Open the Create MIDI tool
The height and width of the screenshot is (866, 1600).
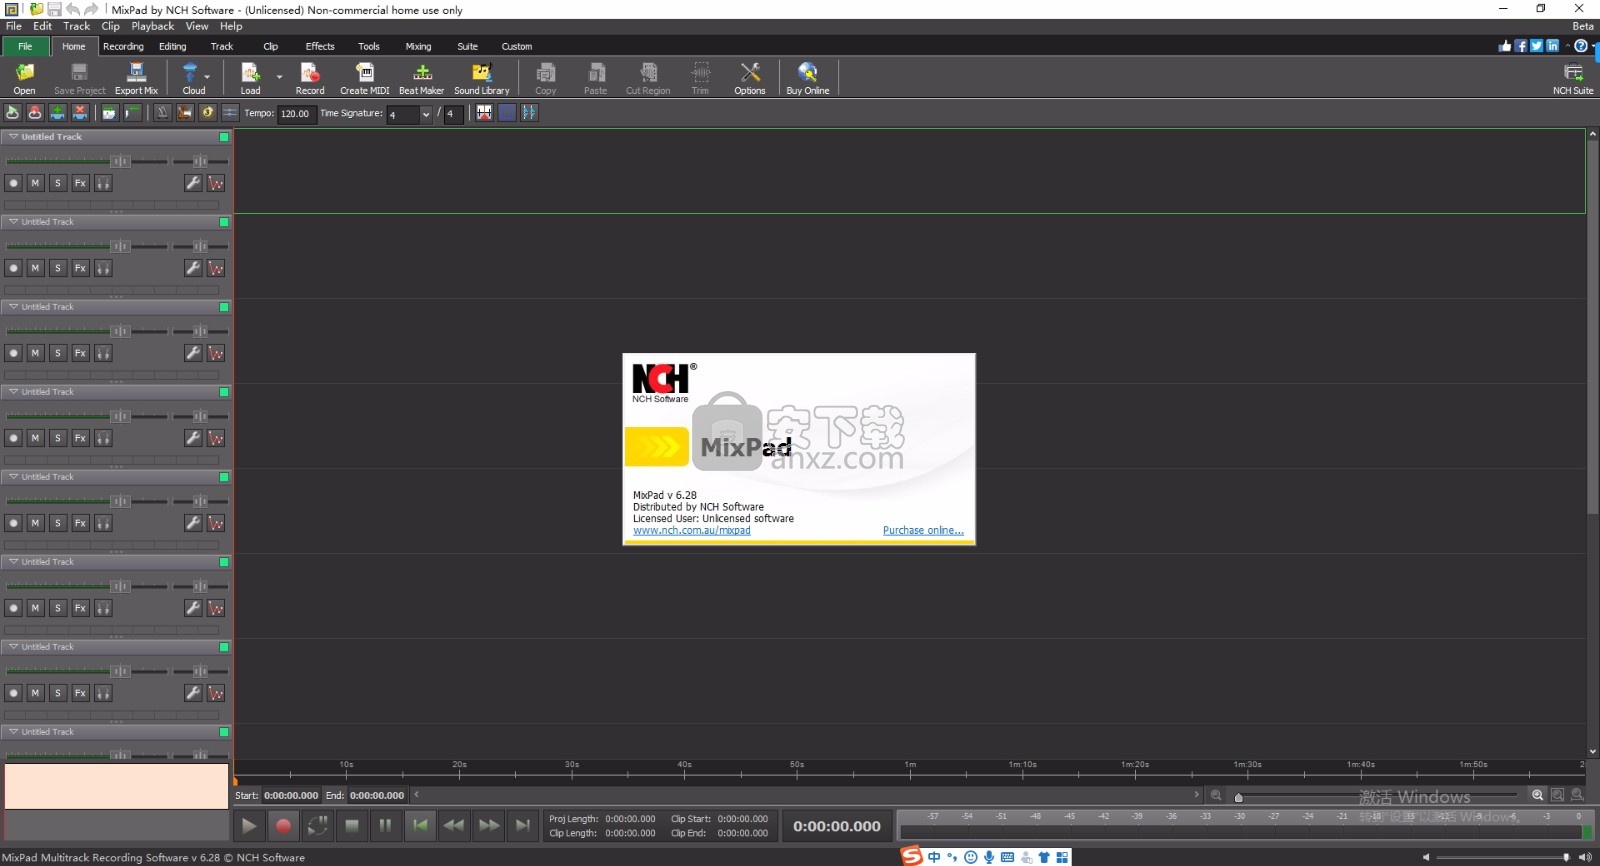pos(365,78)
